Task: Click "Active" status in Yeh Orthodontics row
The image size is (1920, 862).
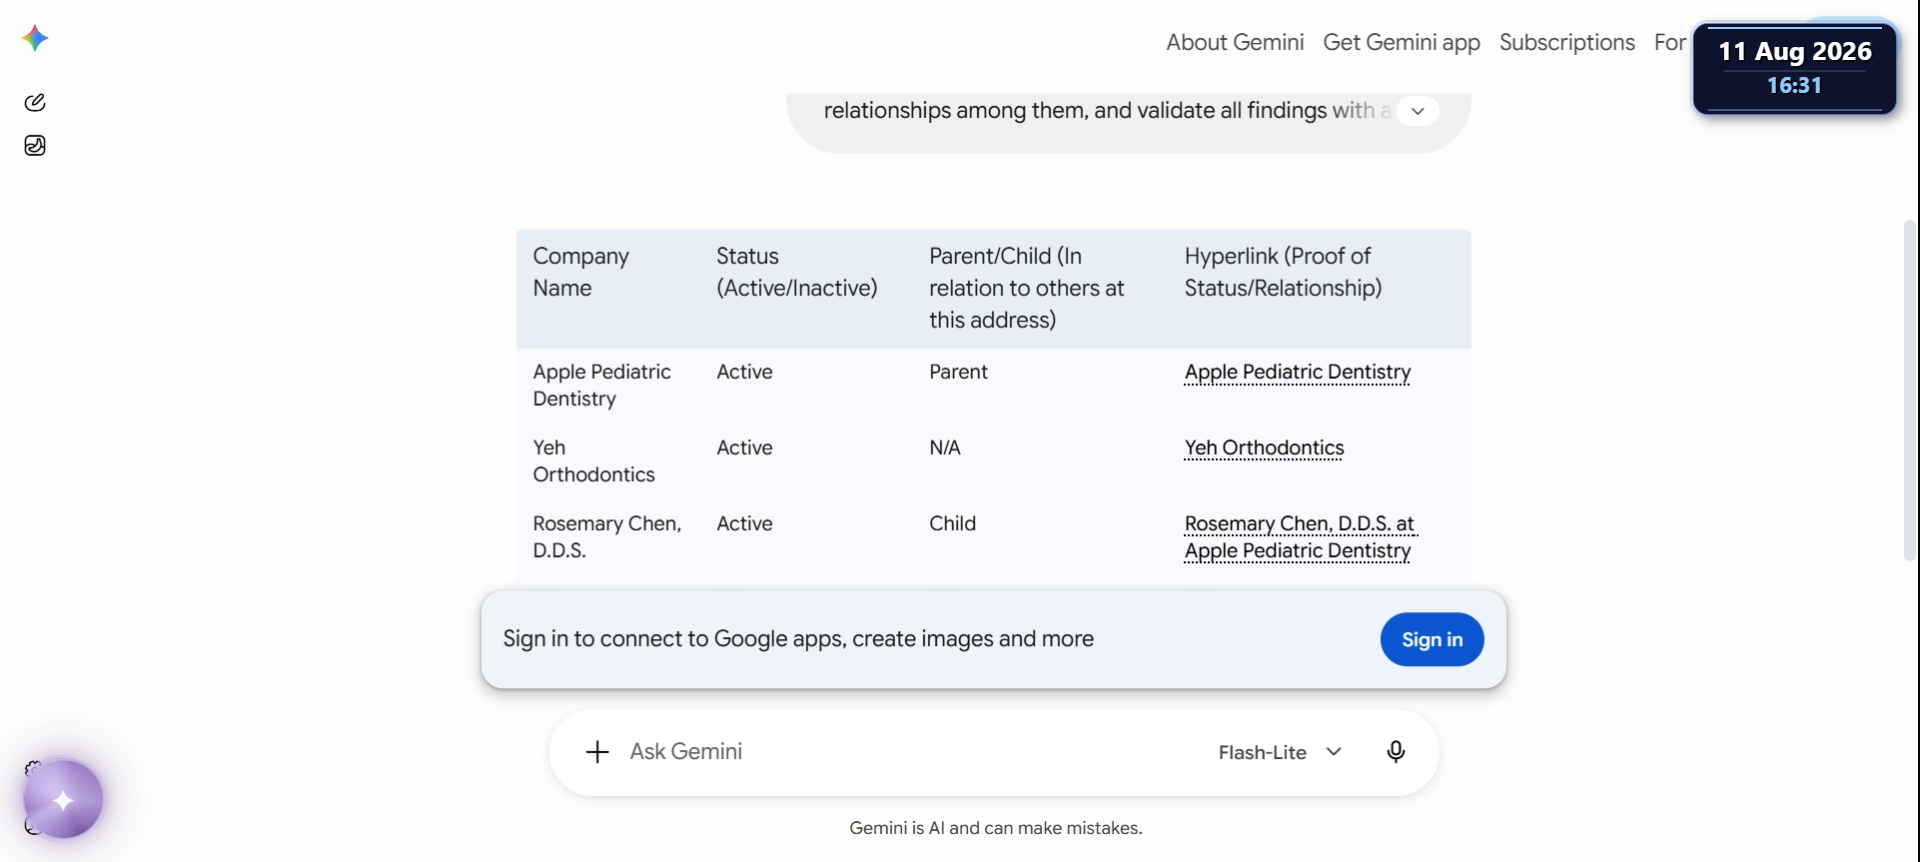Action: click(x=744, y=448)
